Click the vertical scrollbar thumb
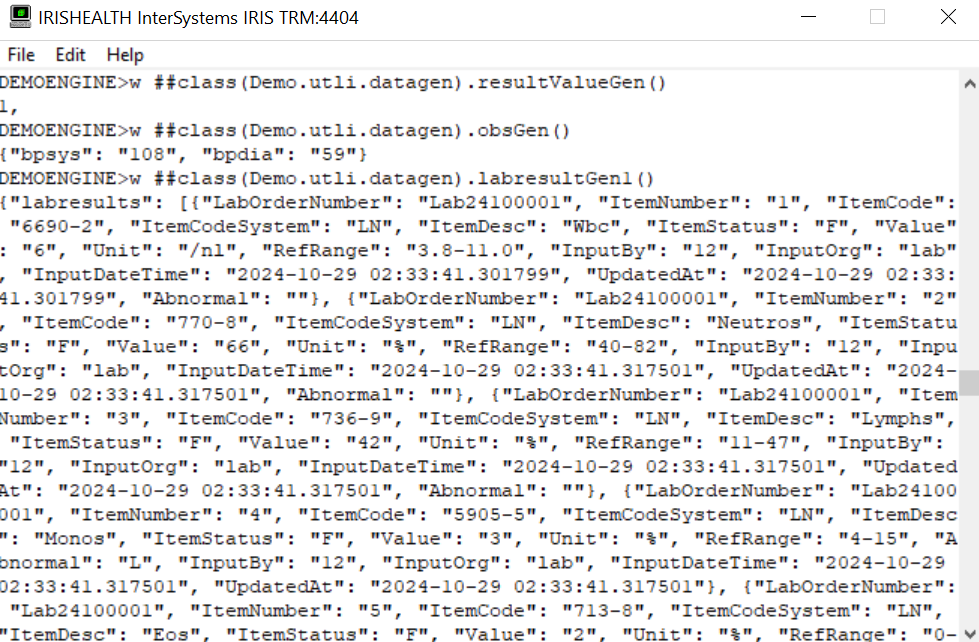Image resolution: width=979 pixels, height=642 pixels. click(x=970, y=383)
